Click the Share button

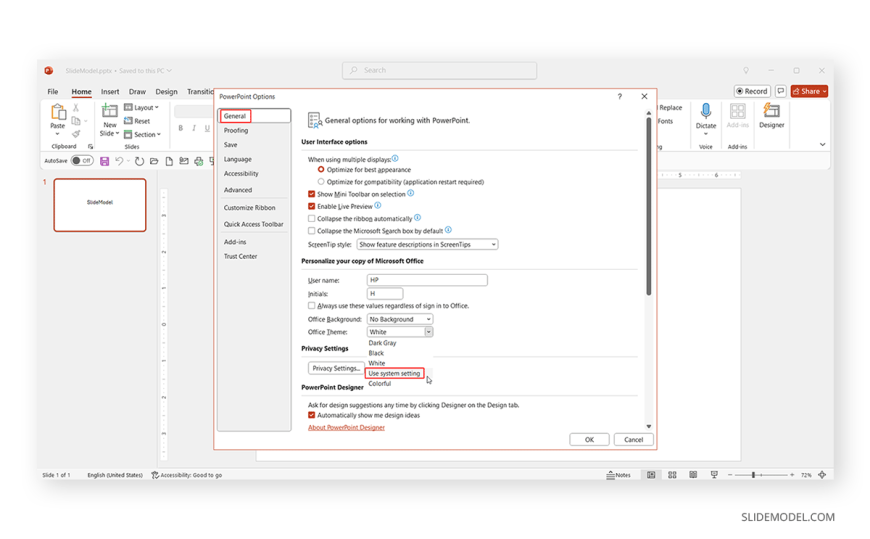pos(810,91)
